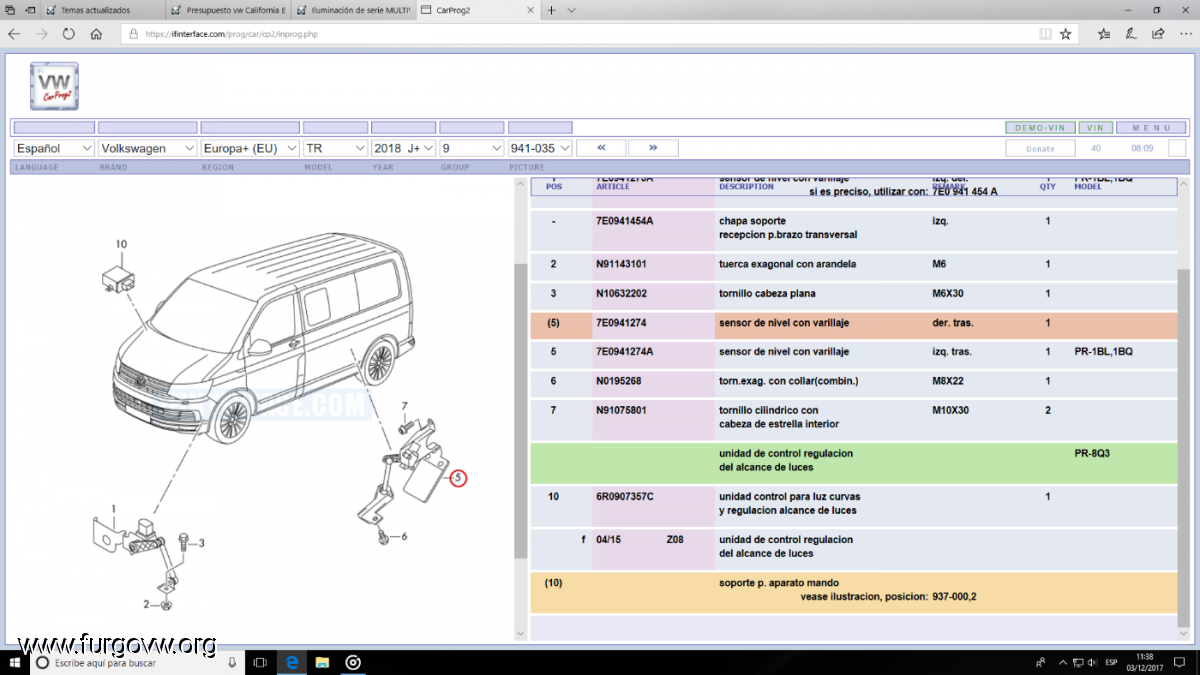The image size is (1200, 675).
Task: Switch to the Iluminación de serie MULTIVAN tab
Action: tap(354, 10)
